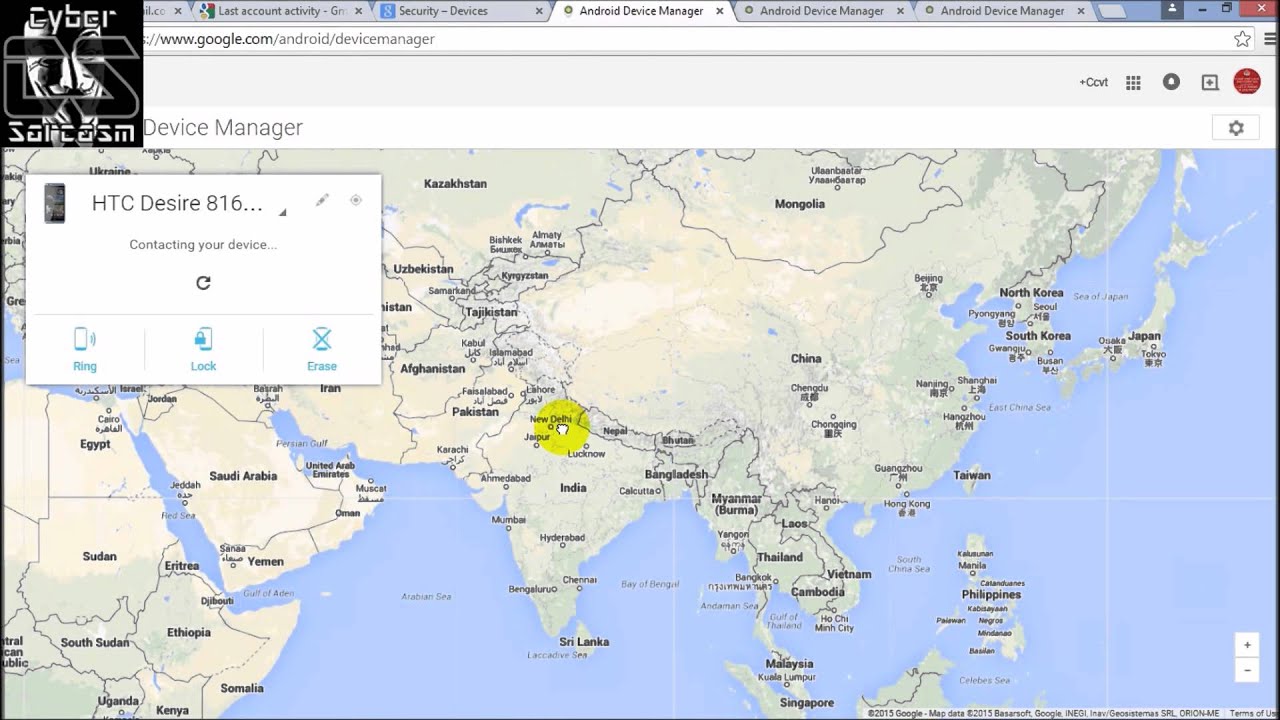1280x720 pixels.
Task: Click the Philippines map label
Action: (x=991, y=595)
